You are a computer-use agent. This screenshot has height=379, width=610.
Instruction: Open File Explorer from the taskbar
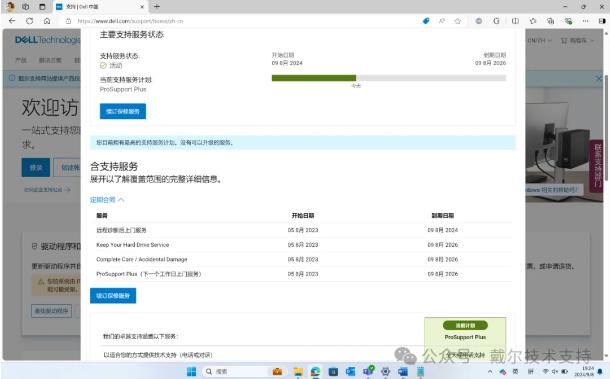[298, 371]
